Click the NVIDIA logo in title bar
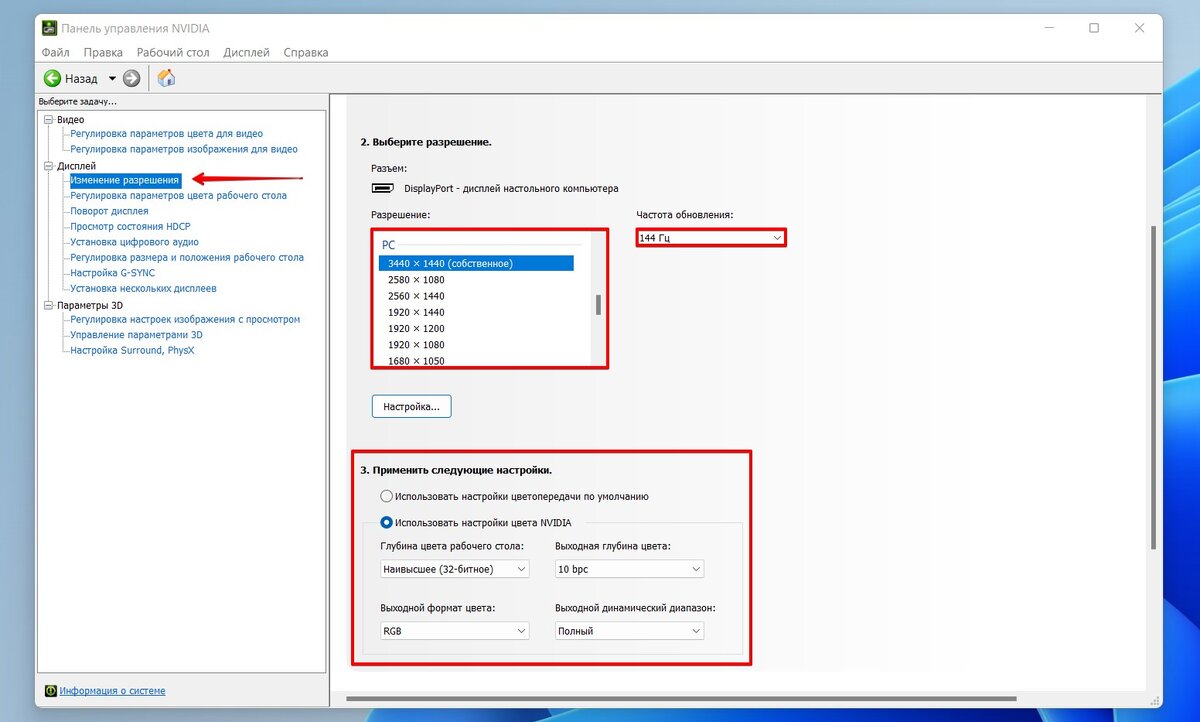 pyautogui.click(x=49, y=28)
